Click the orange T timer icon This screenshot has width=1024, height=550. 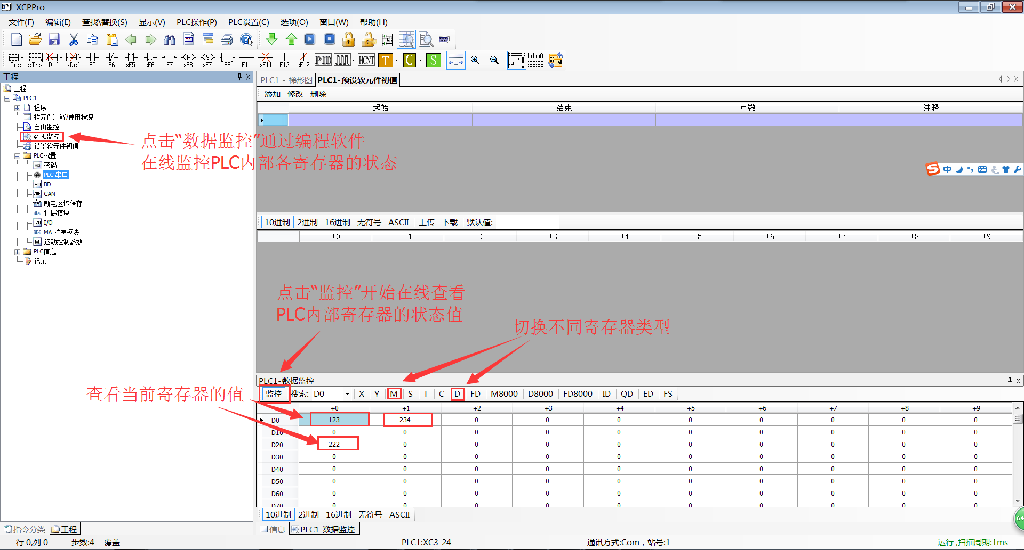point(386,61)
